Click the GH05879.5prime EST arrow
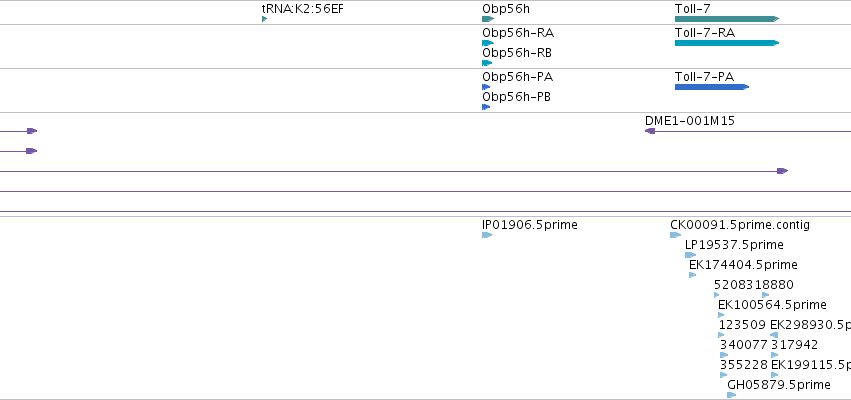 click(x=732, y=395)
